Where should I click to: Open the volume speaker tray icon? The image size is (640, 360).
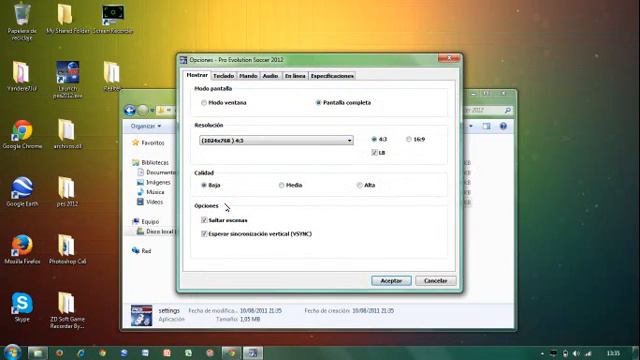point(576,353)
